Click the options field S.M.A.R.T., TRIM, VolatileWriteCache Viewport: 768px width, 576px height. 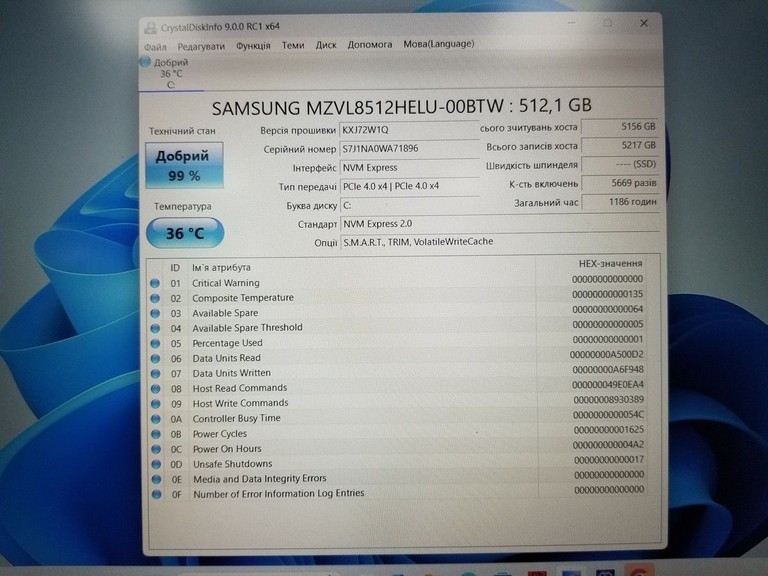tap(500, 241)
